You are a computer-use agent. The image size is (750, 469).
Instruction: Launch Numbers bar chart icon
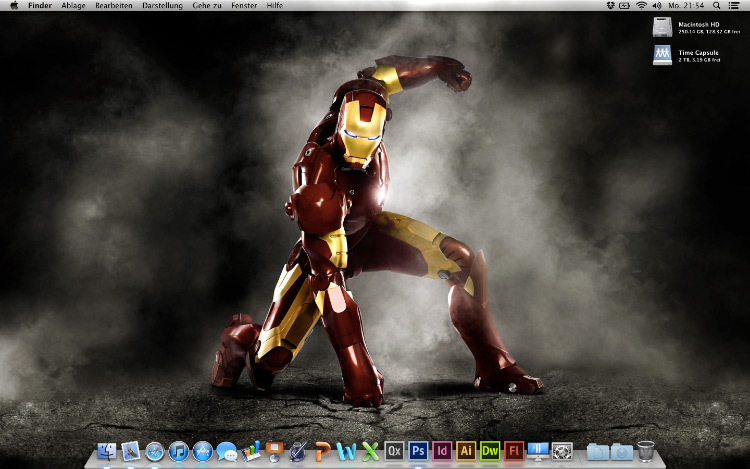pyautogui.click(x=251, y=451)
